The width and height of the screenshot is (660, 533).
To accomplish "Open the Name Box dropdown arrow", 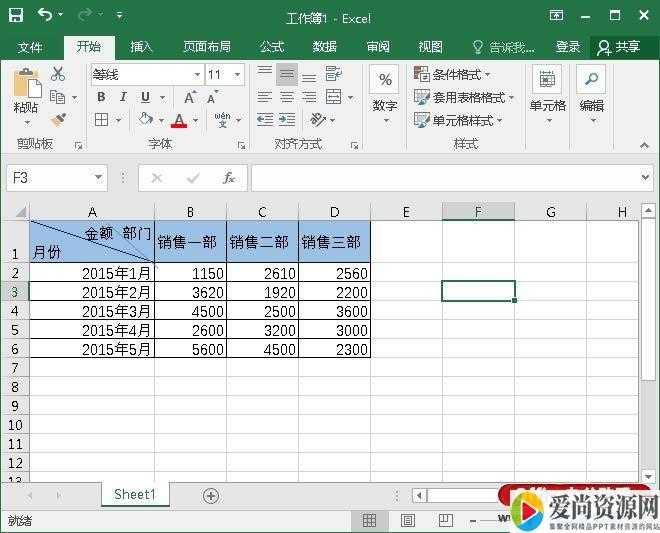I will (x=98, y=178).
